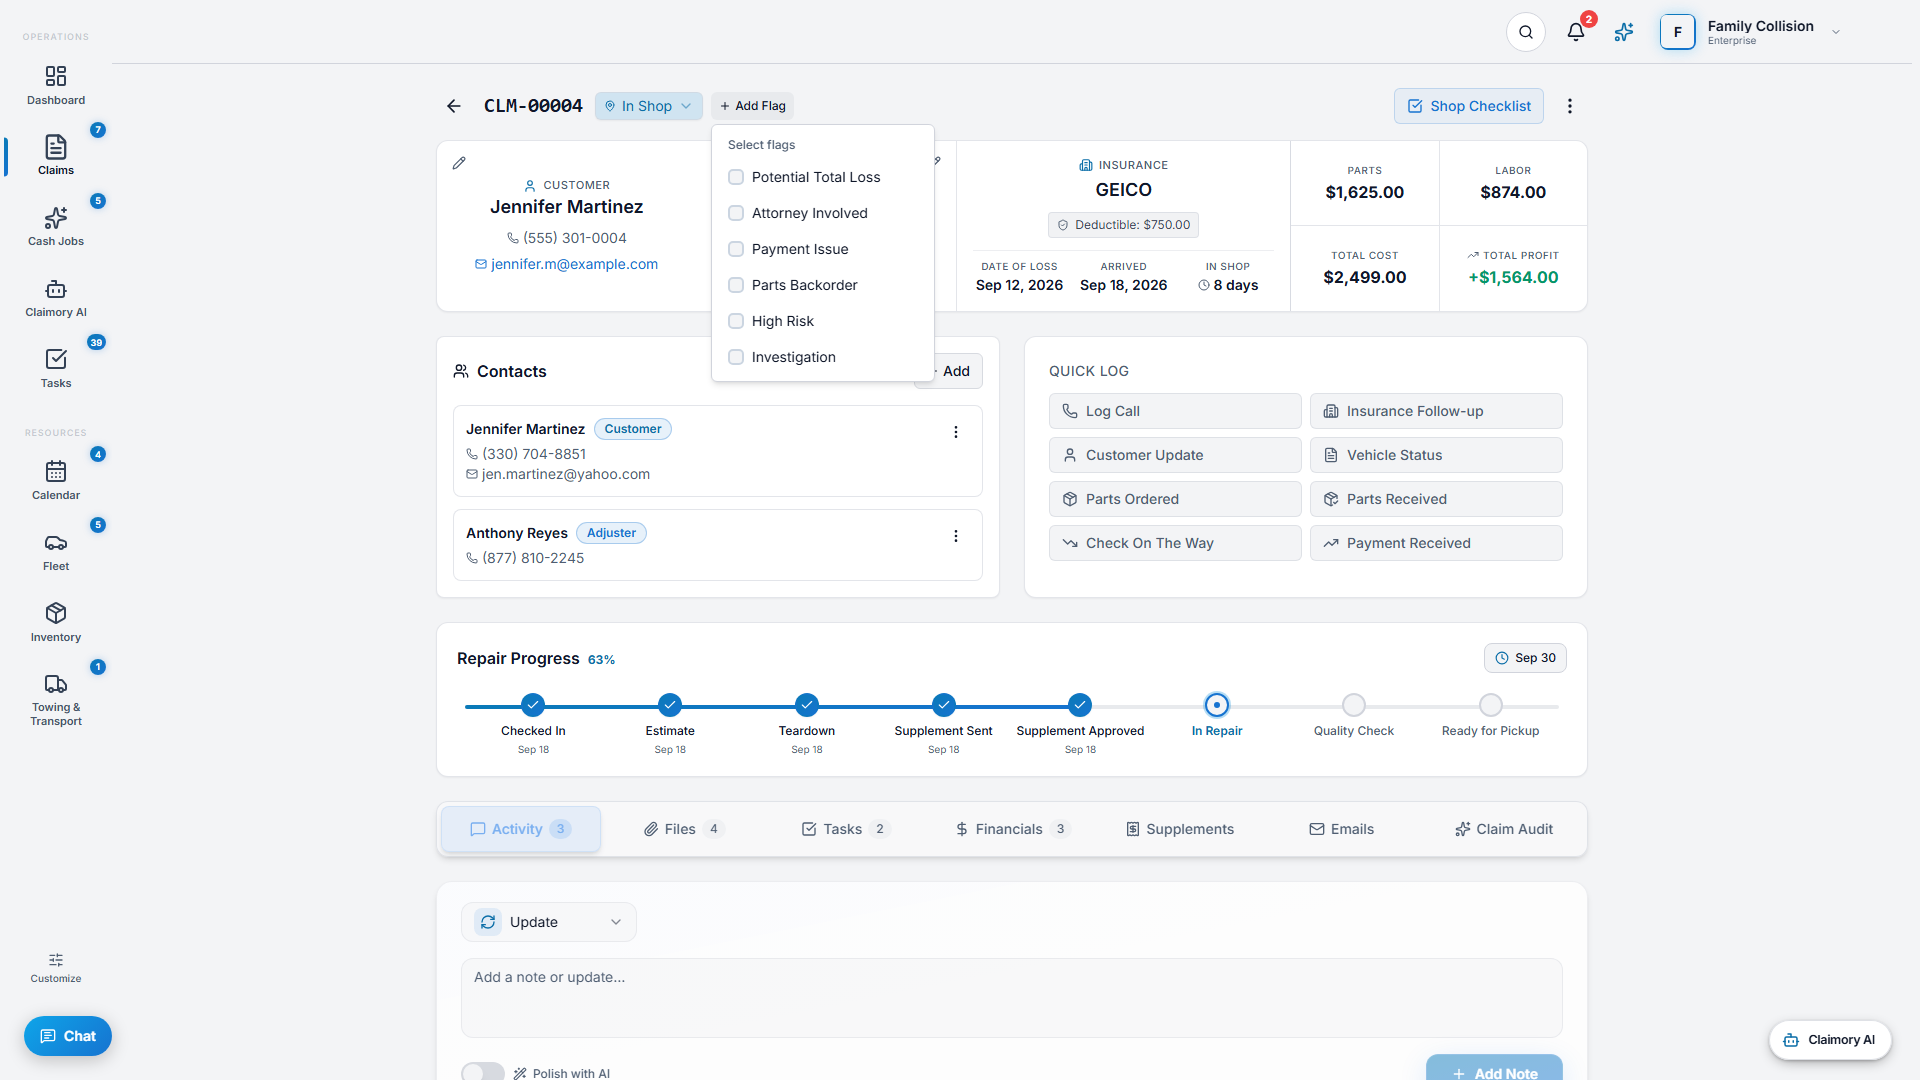
Task: Open Jennifer Martinez contact options menu
Action: (x=956, y=432)
